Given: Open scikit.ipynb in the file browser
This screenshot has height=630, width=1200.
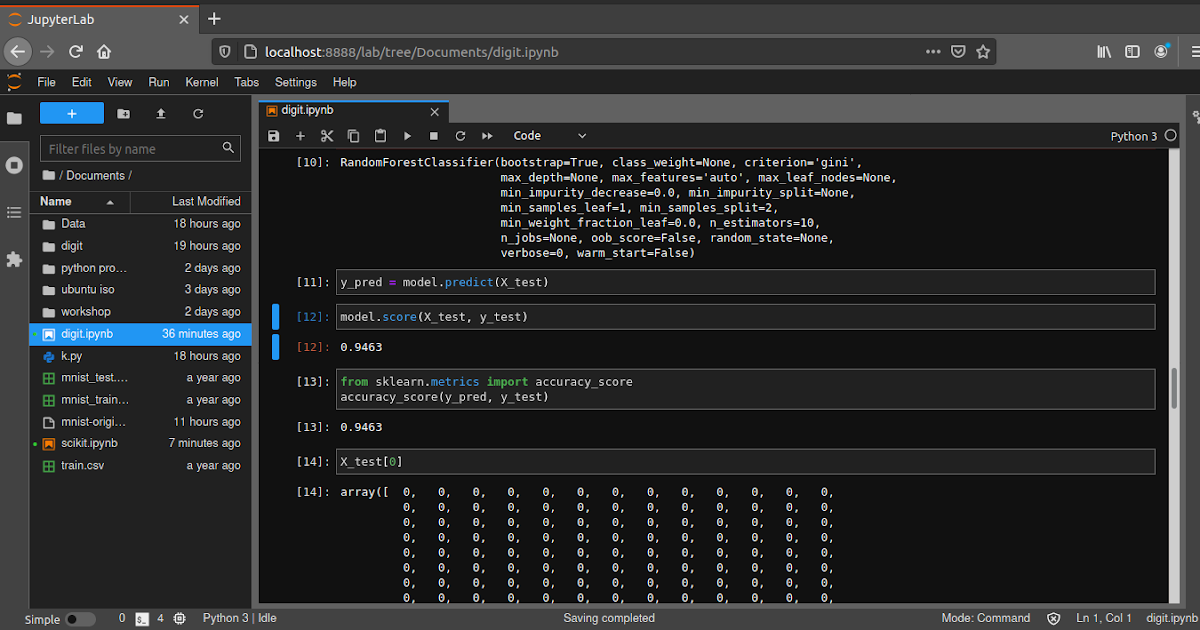Looking at the screenshot, I should coord(89,443).
